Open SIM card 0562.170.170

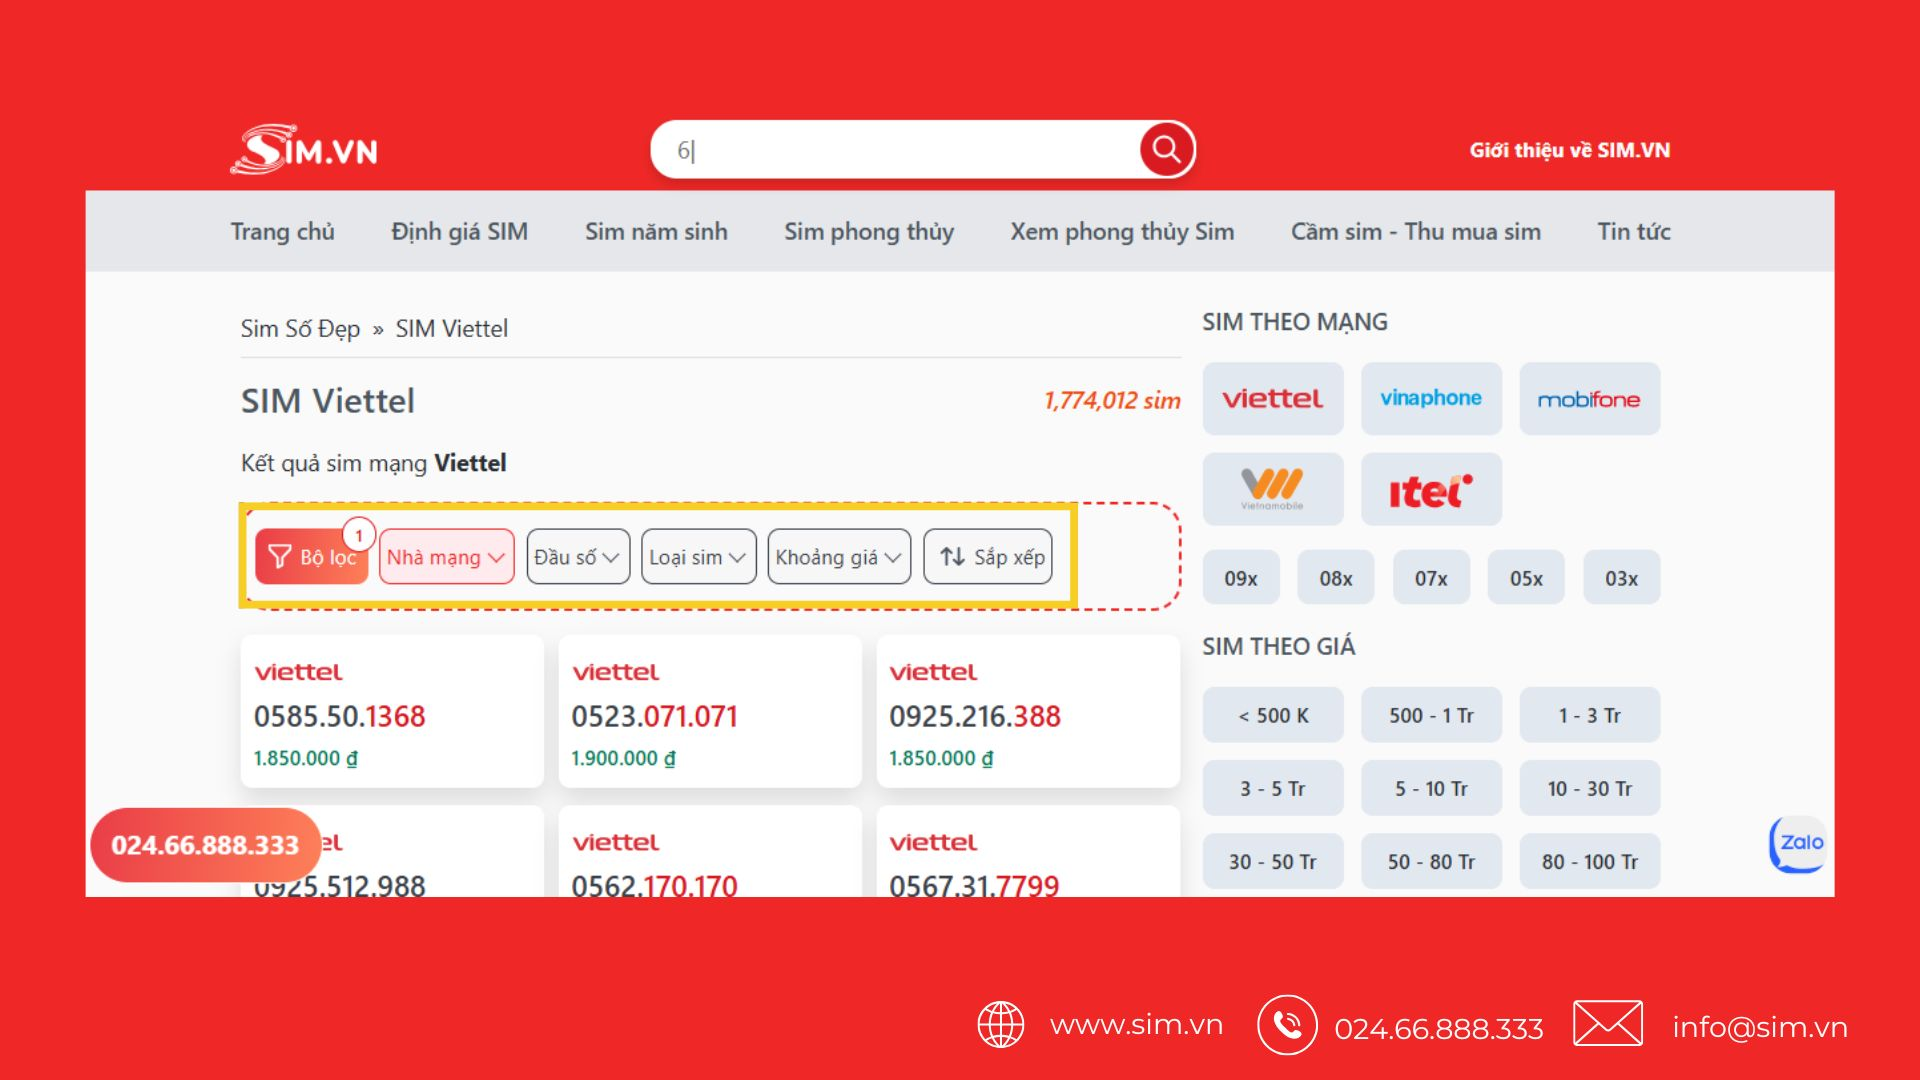coord(710,852)
